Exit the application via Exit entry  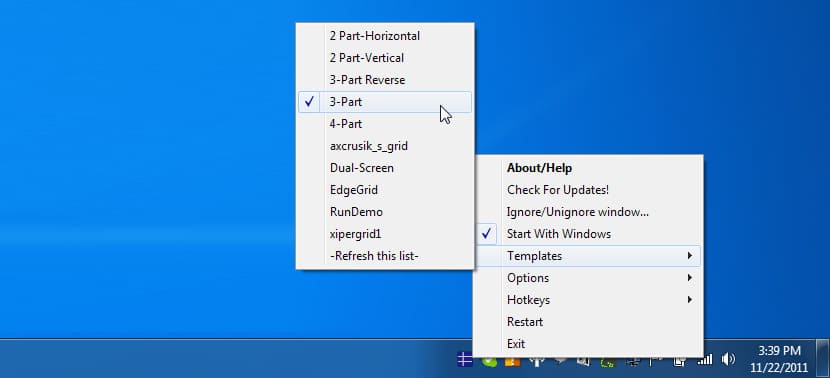coord(588,344)
